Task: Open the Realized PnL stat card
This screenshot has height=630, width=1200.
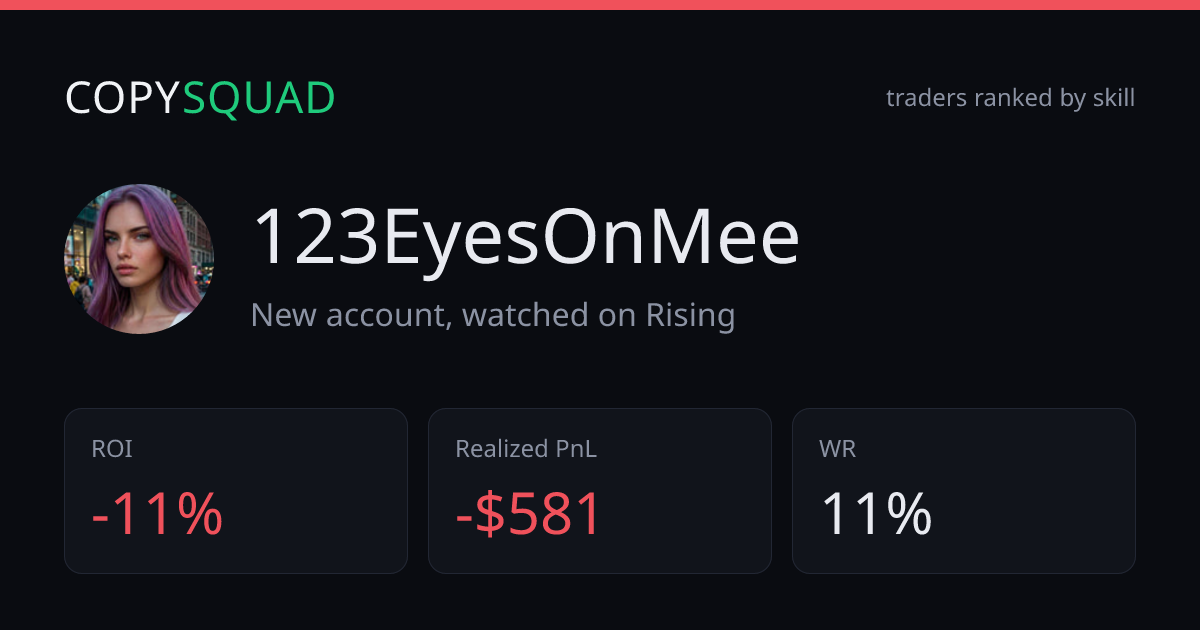Action: click(600, 491)
